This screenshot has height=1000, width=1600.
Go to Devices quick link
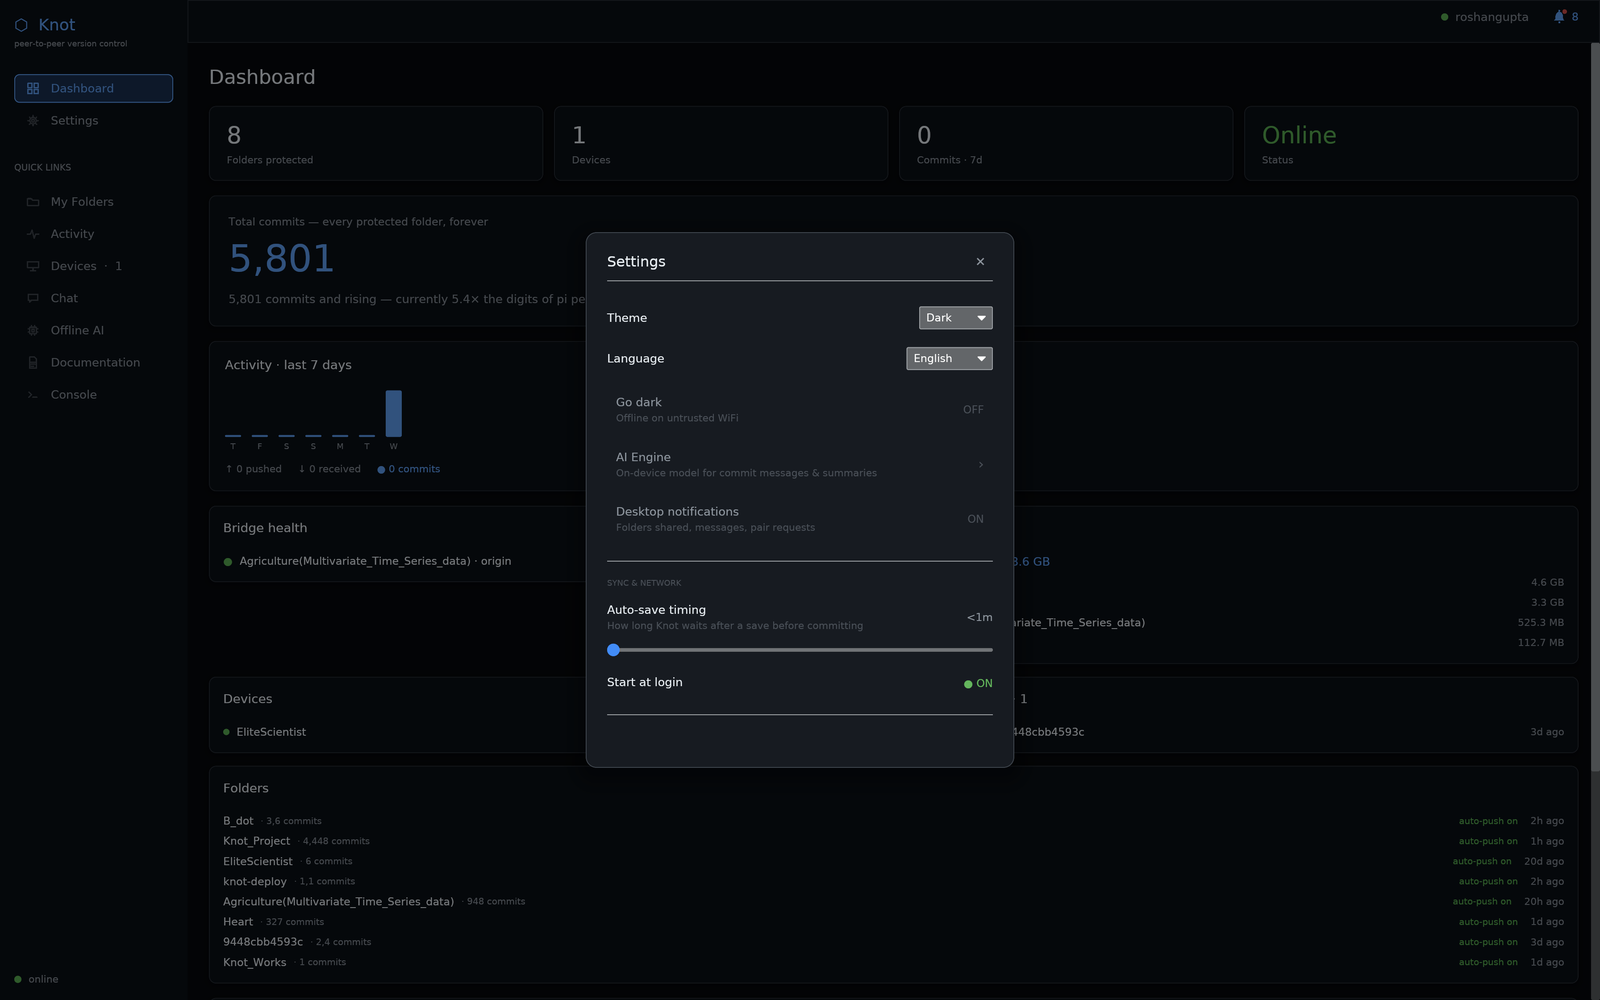(93, 266)
